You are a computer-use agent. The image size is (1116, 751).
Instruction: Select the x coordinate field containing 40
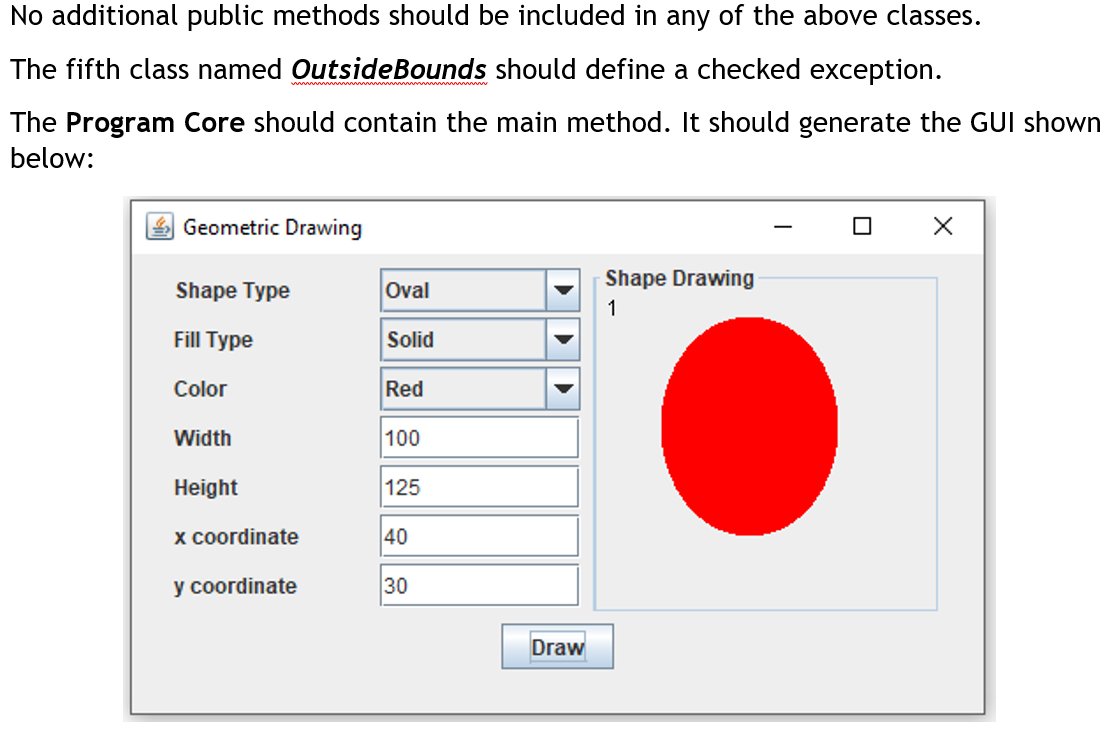(x=478, y=536)
